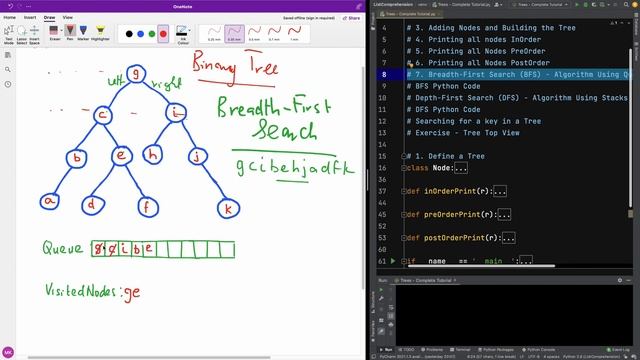Open the Python Console tool window
640x360 pixels.
pos(538,350)
